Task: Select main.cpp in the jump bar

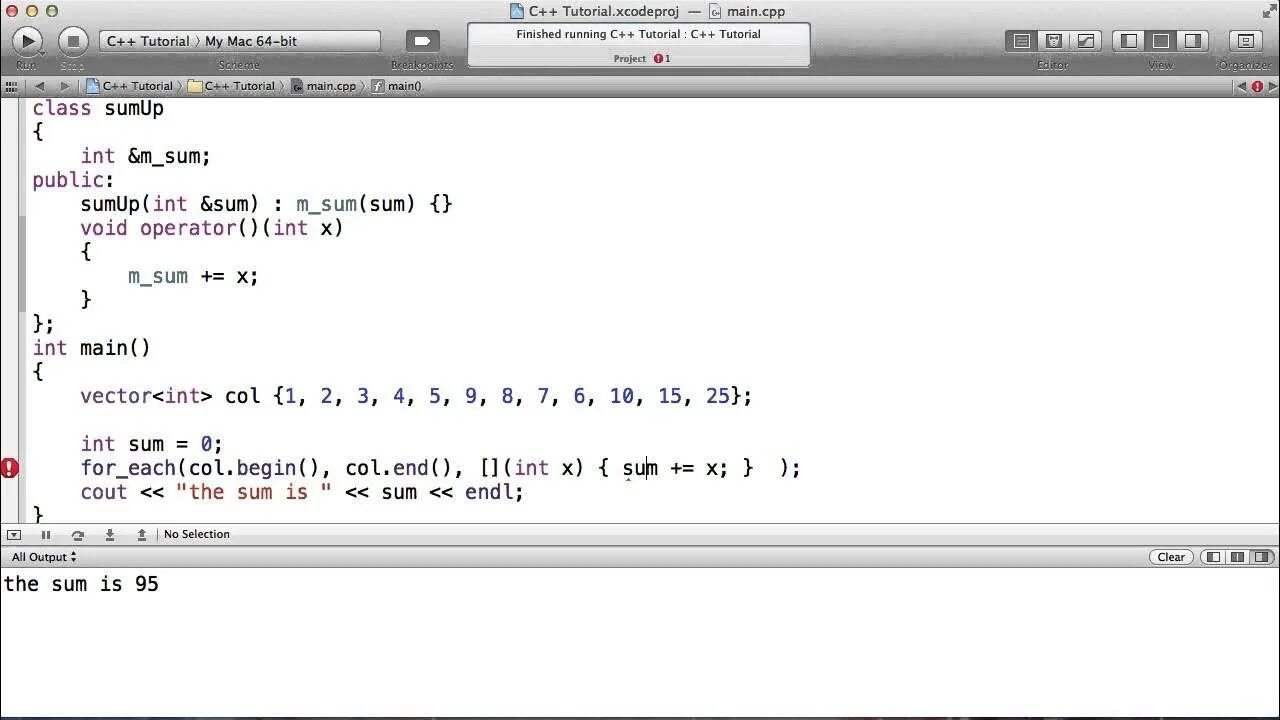Action: coord(324,86)
